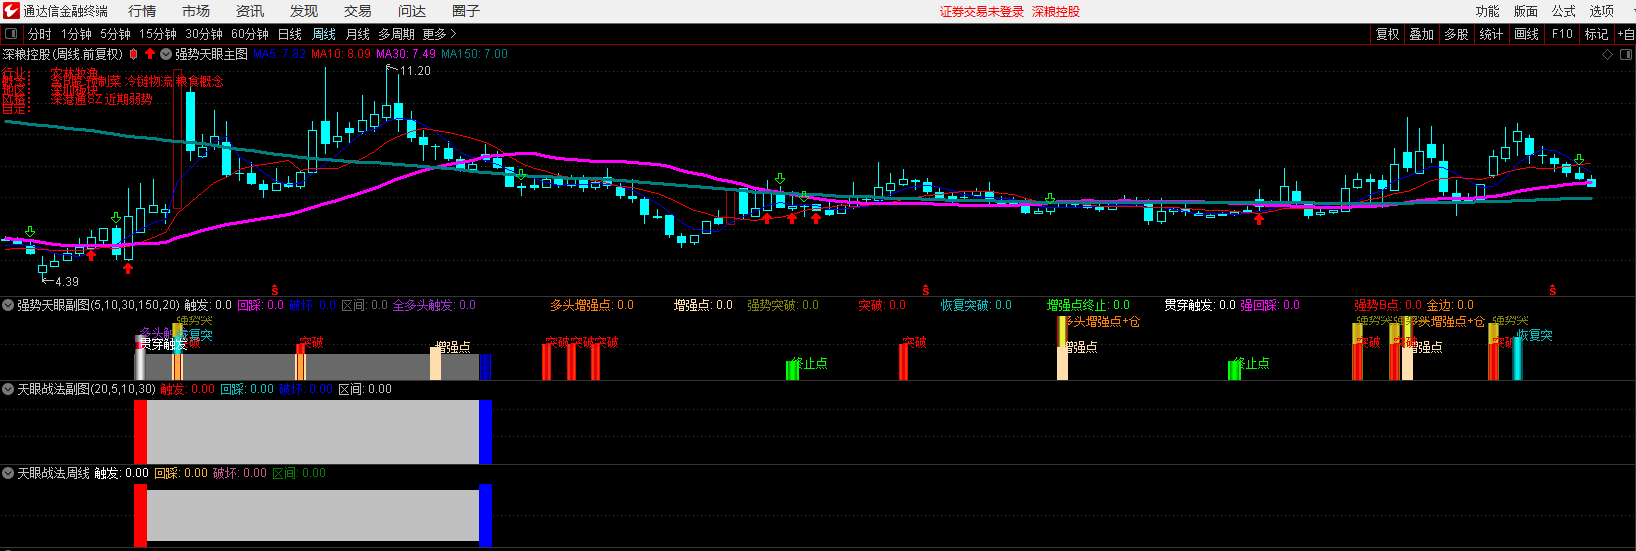This screenshot has width=1636, height=551.
Task: Select the 60分钟 period tab
Action: tap(249, 34)
